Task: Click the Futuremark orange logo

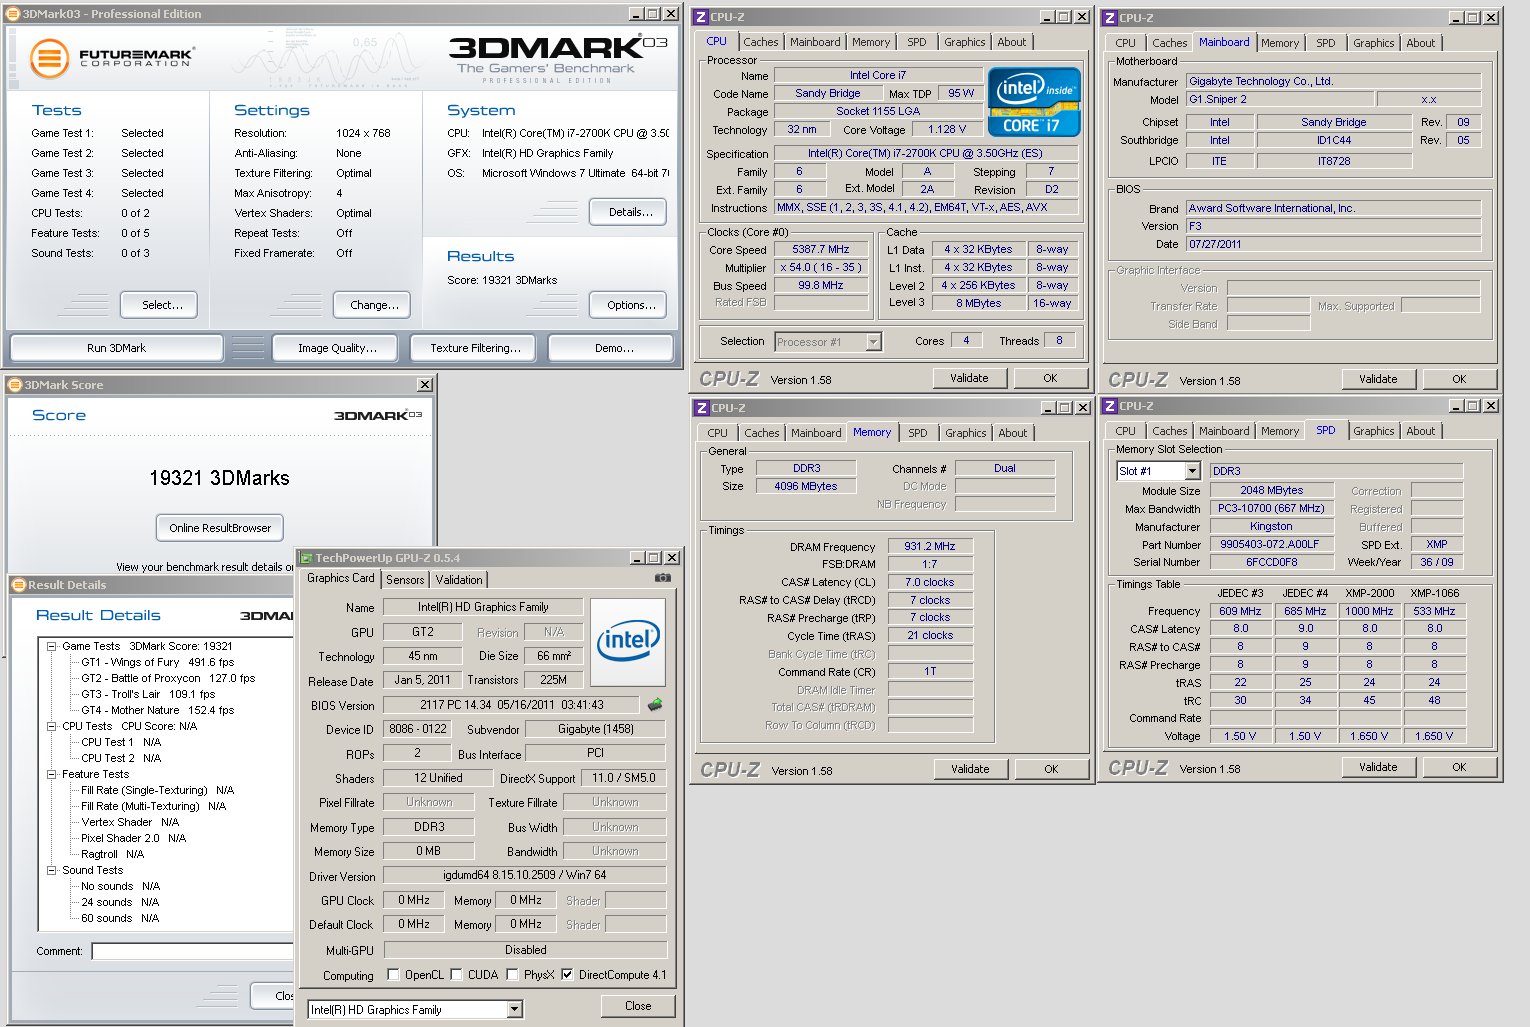Action: [49, 59]
